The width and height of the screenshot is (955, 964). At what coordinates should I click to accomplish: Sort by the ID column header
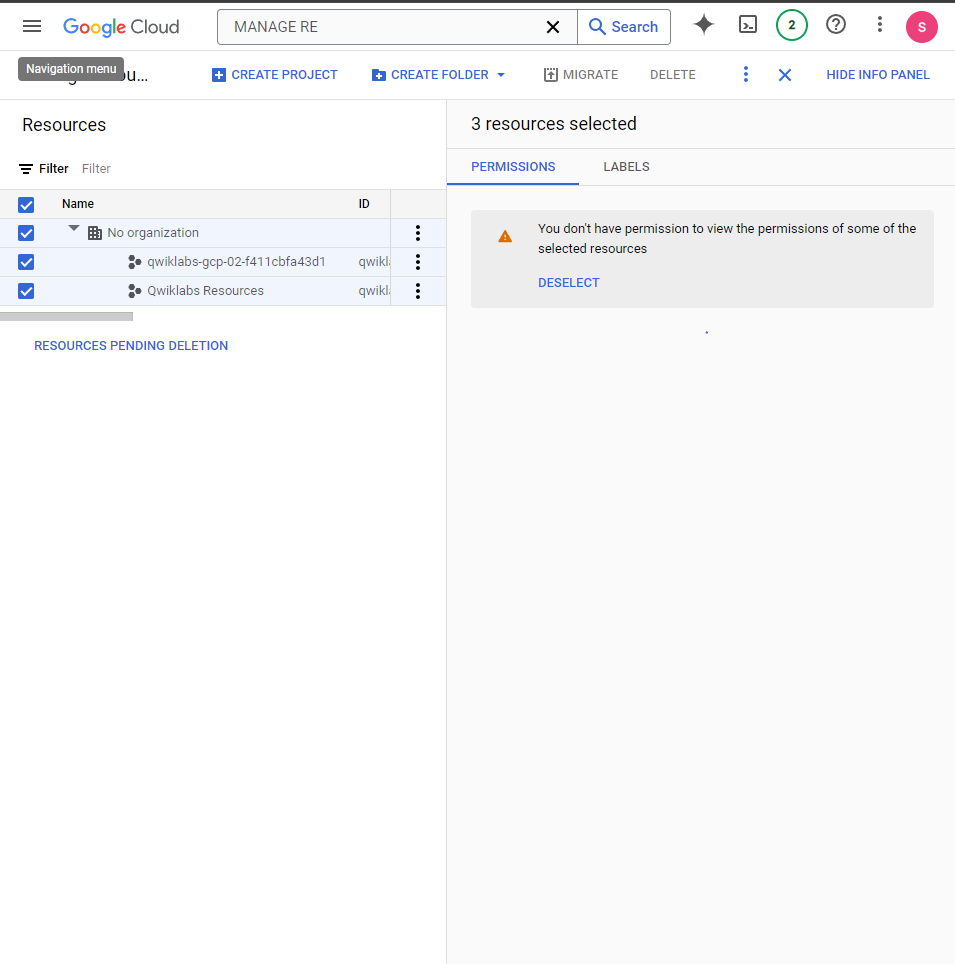[364, 204]
